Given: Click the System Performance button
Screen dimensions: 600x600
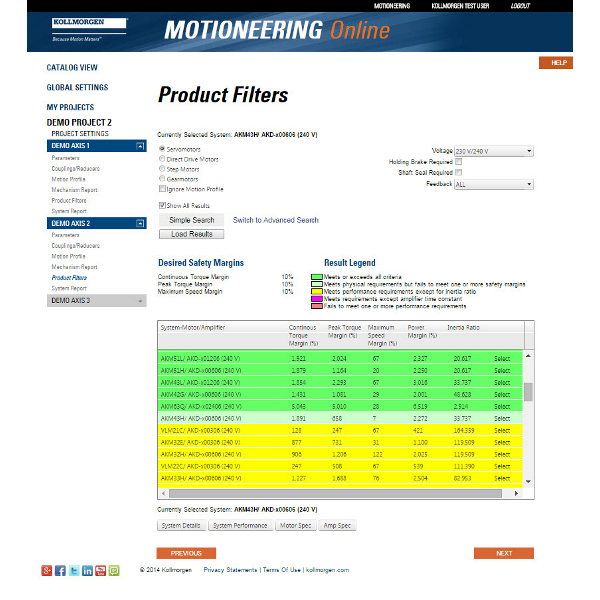Looking at the screenshot, I should click(x=240, y=525).
